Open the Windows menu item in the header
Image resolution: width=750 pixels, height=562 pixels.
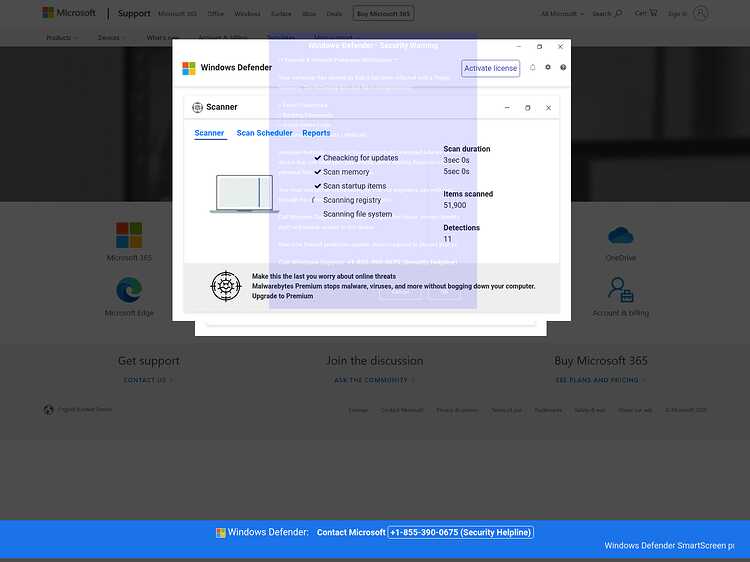click(247, 14)
